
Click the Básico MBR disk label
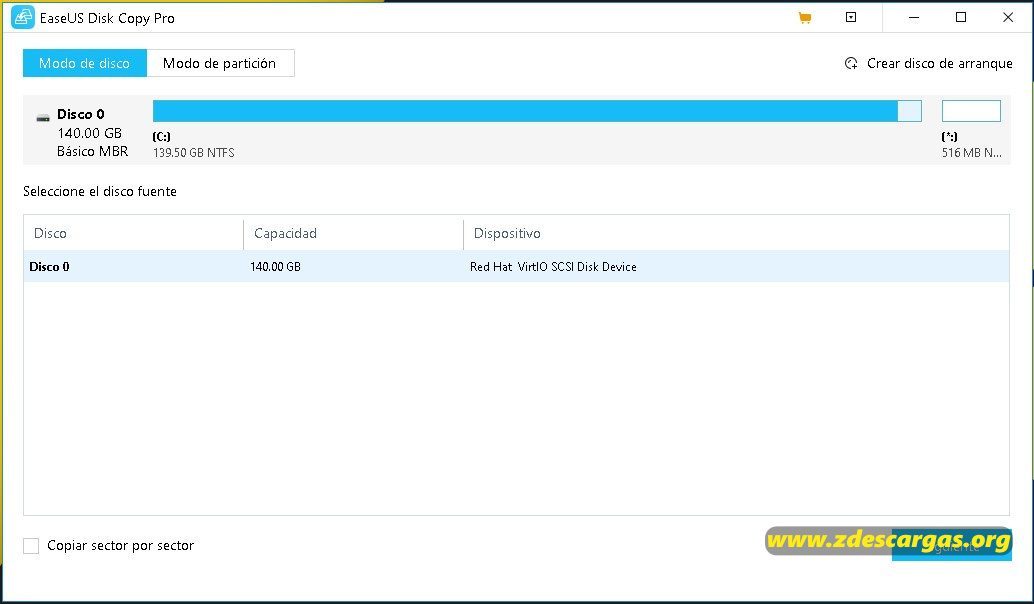tap(92, 151)
